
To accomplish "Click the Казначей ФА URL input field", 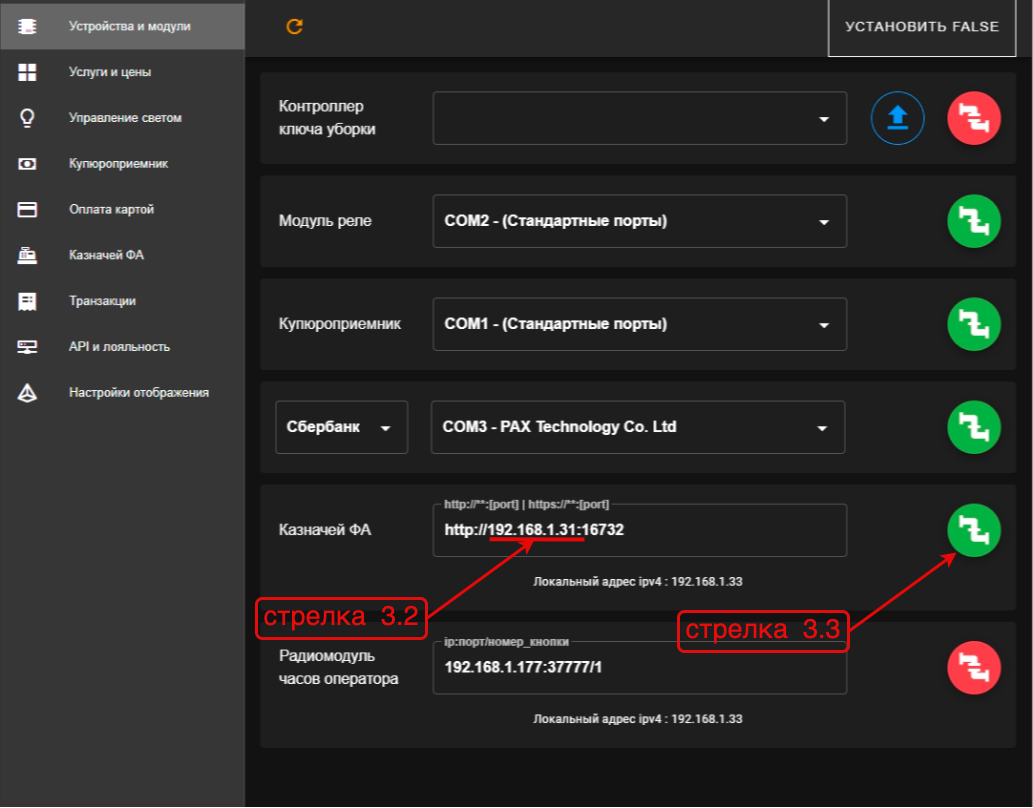I will tap(640, 530).
